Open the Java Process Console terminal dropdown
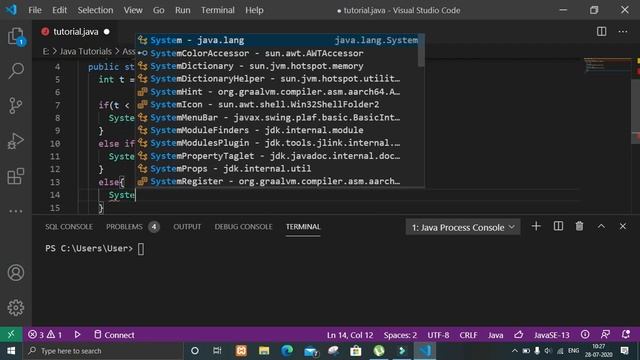640x360 pixels. point(462,227)
